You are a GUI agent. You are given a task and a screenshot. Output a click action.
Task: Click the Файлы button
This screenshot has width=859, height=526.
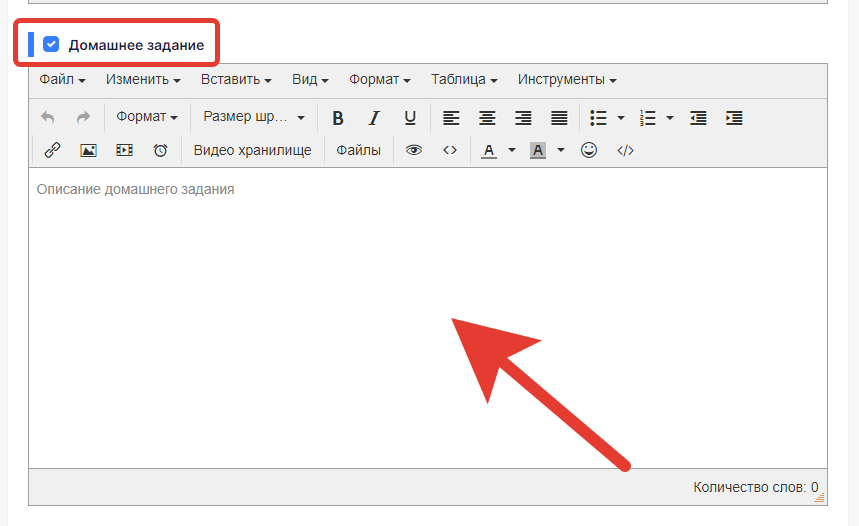click(358, 150)
